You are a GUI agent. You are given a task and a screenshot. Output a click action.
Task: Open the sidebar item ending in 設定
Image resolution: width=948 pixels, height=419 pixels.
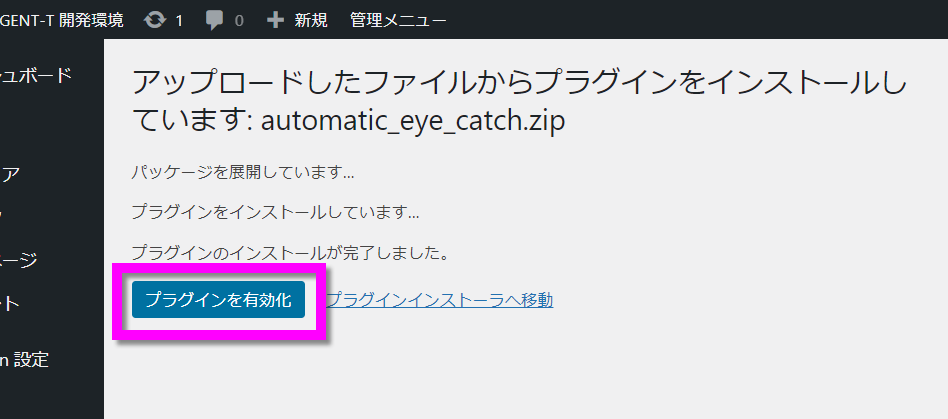[x=25, y=360]
